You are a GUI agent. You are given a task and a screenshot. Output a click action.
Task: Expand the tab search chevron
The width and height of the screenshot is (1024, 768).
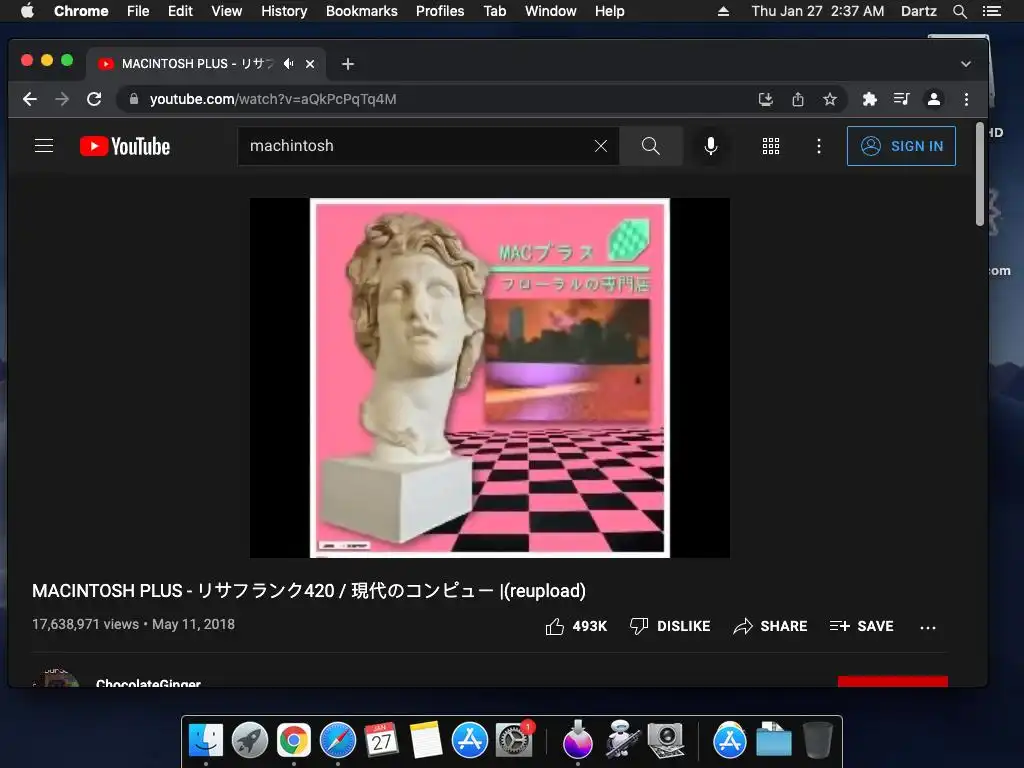(966, 64)
